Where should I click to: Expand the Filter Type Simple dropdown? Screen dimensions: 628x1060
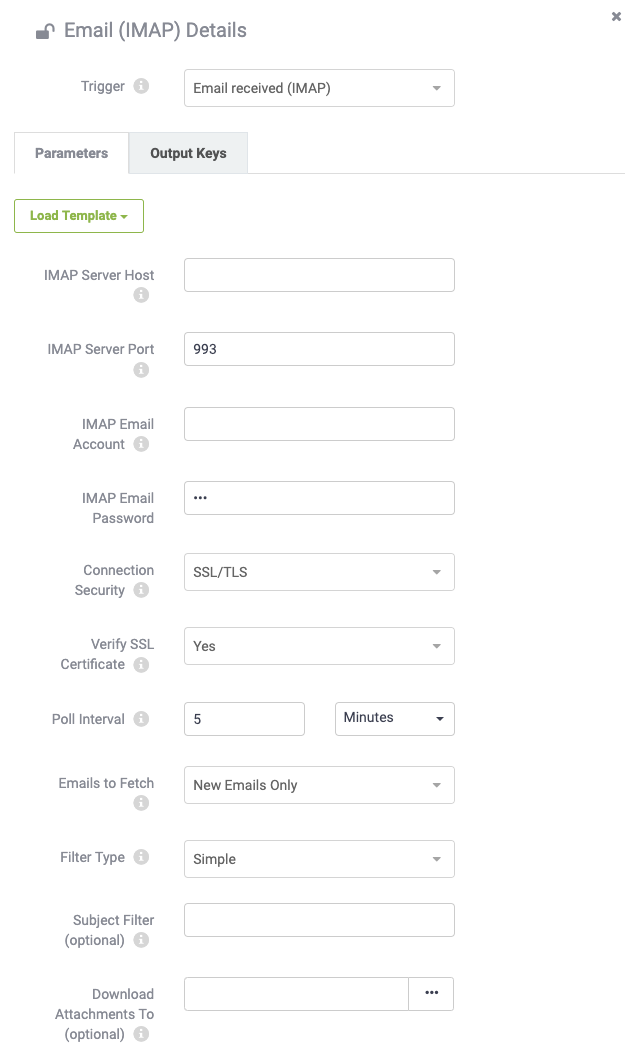click(x=319, y=859)
